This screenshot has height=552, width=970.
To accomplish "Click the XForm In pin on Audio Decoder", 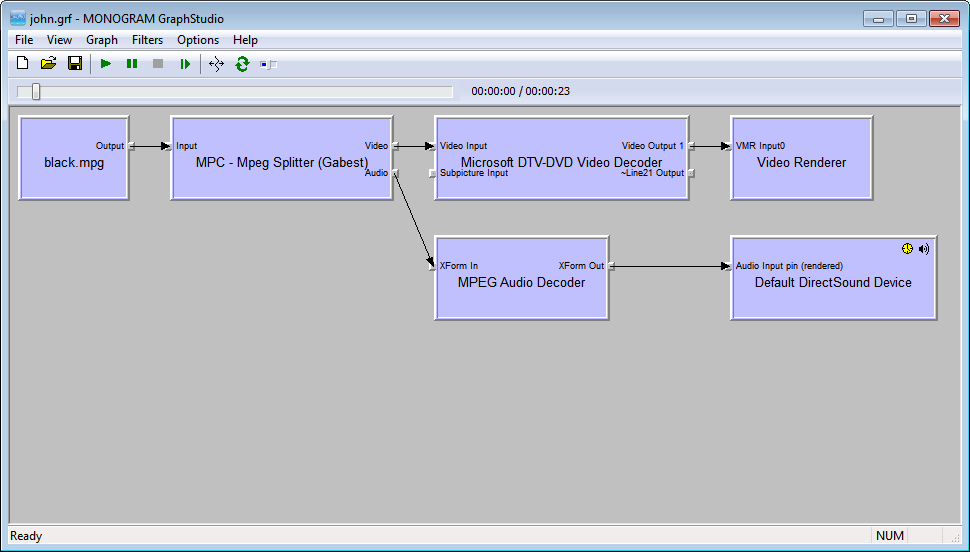I will coord(433,266).
